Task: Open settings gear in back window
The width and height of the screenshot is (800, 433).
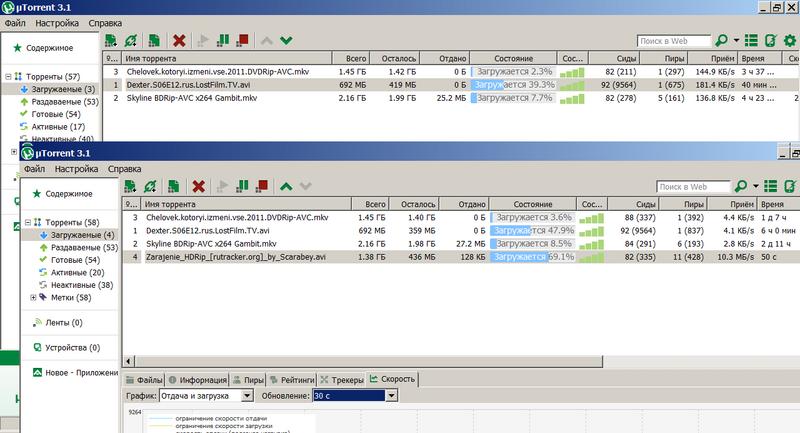Action: [790, 40]
